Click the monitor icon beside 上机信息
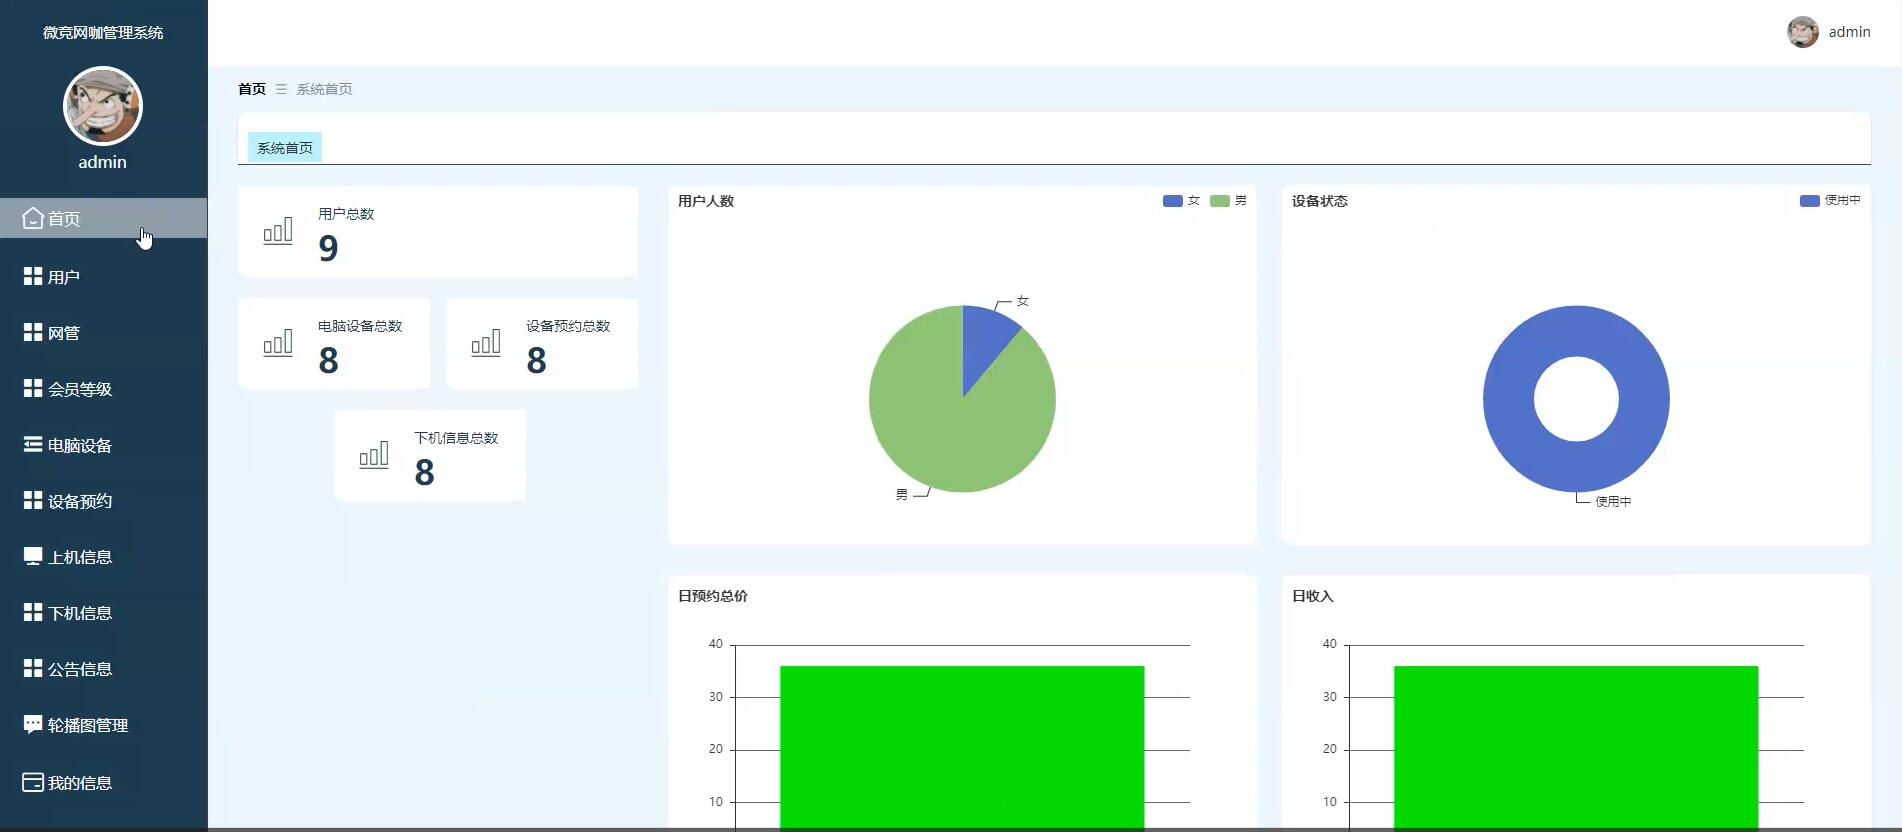Screen dimensions: 1902x832 pyautogui.click(x=33, y=556)
